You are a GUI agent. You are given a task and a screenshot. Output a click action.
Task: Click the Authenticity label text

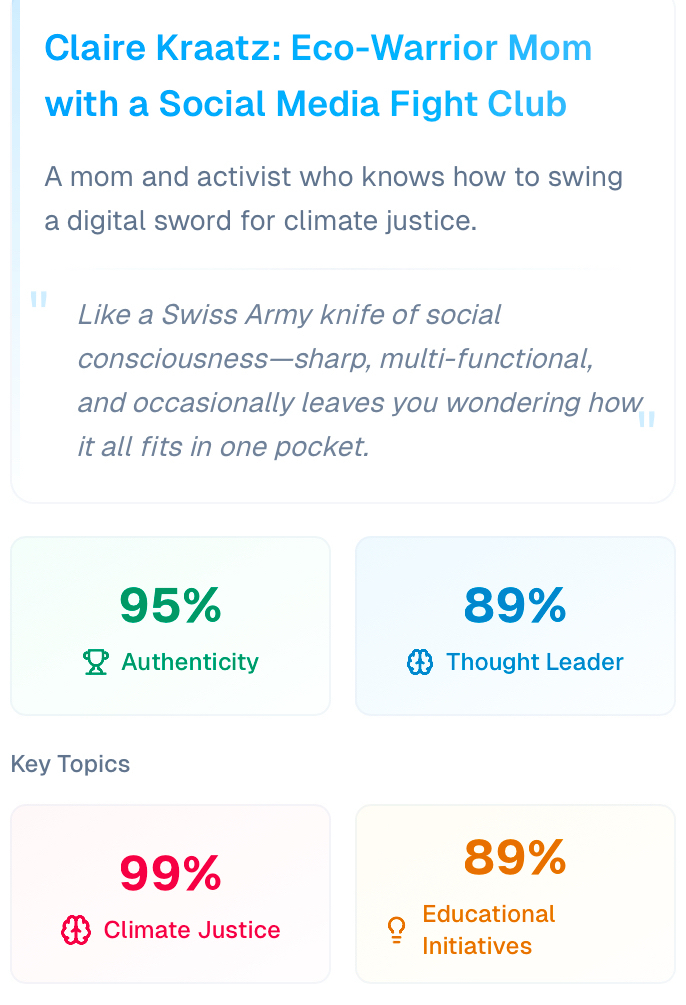click(190, 662)
